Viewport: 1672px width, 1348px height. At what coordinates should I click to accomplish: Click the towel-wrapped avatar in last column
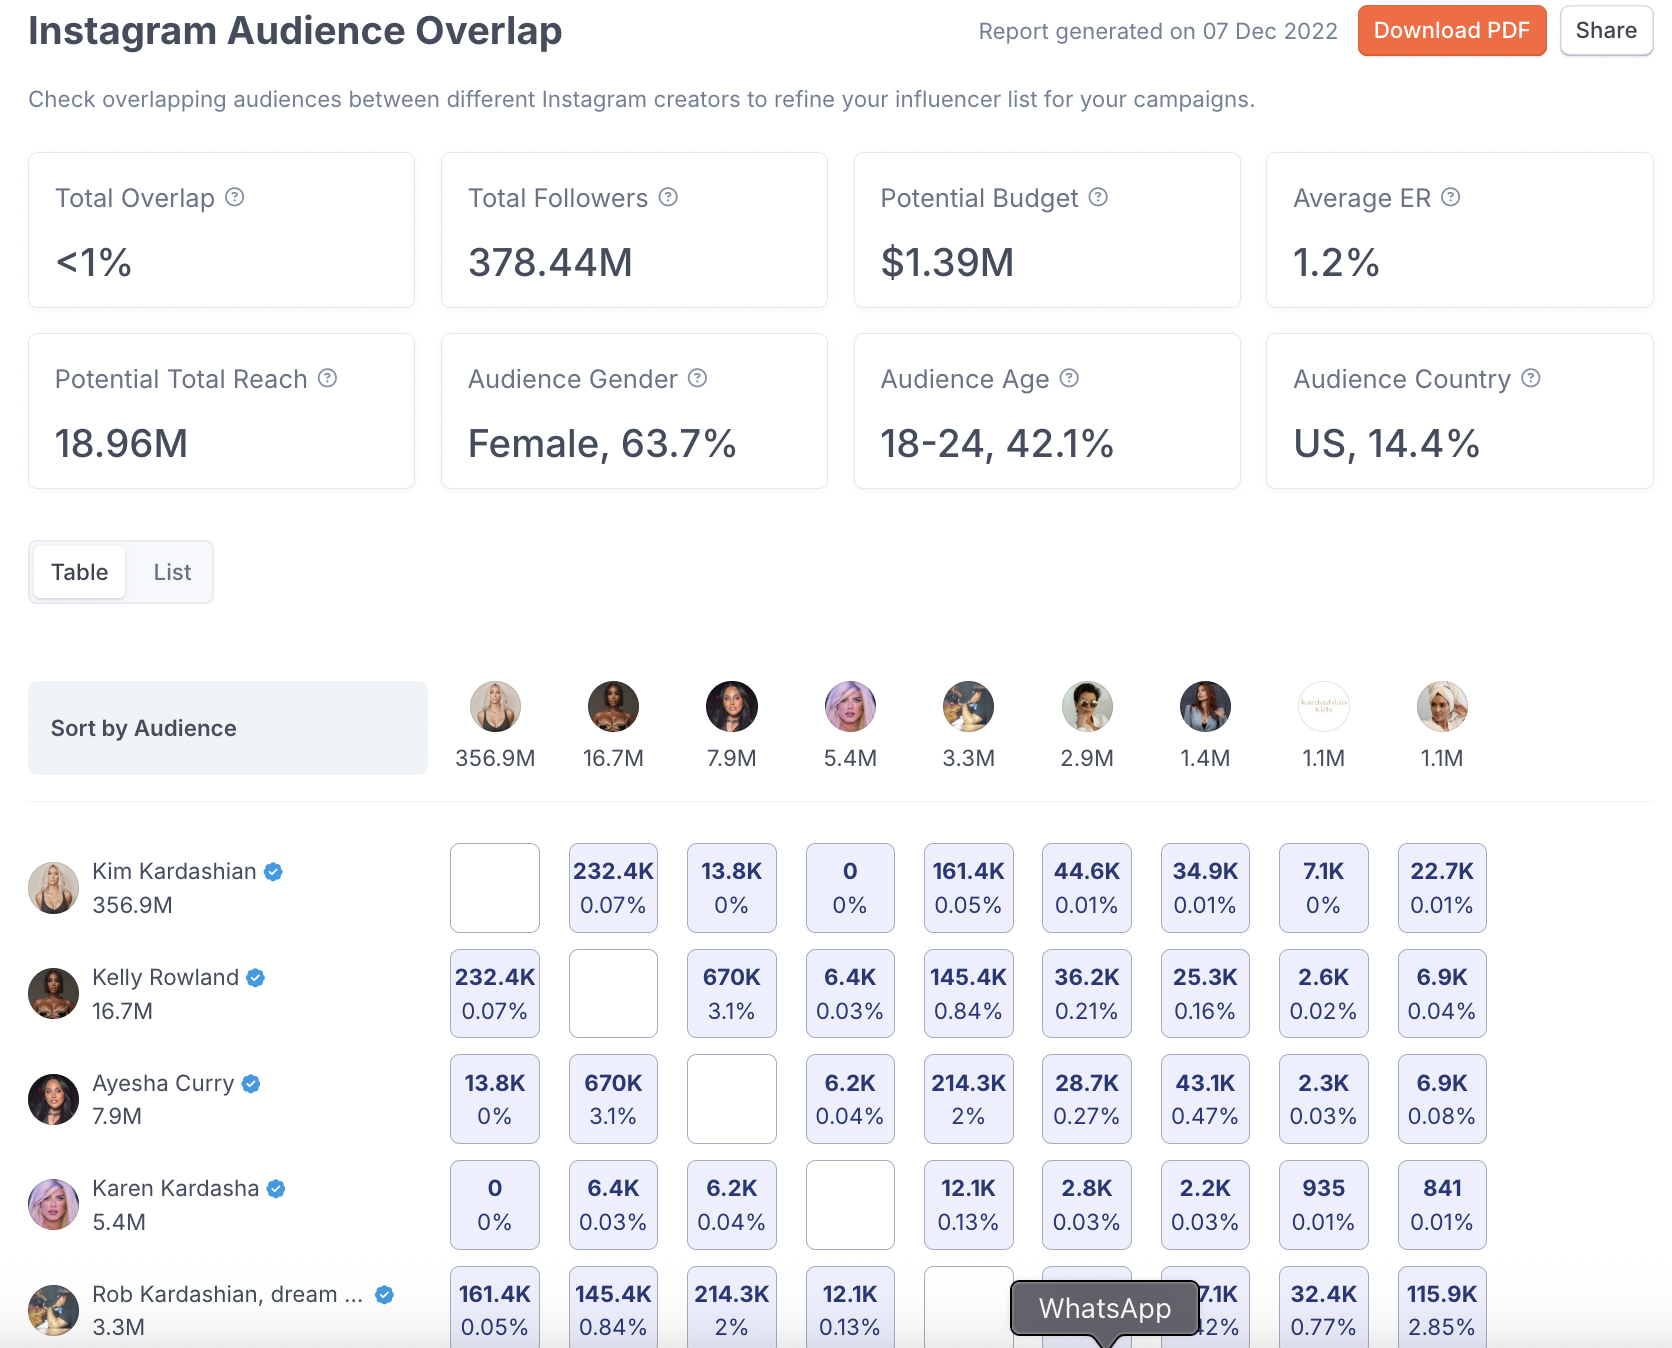(1442, 707)
